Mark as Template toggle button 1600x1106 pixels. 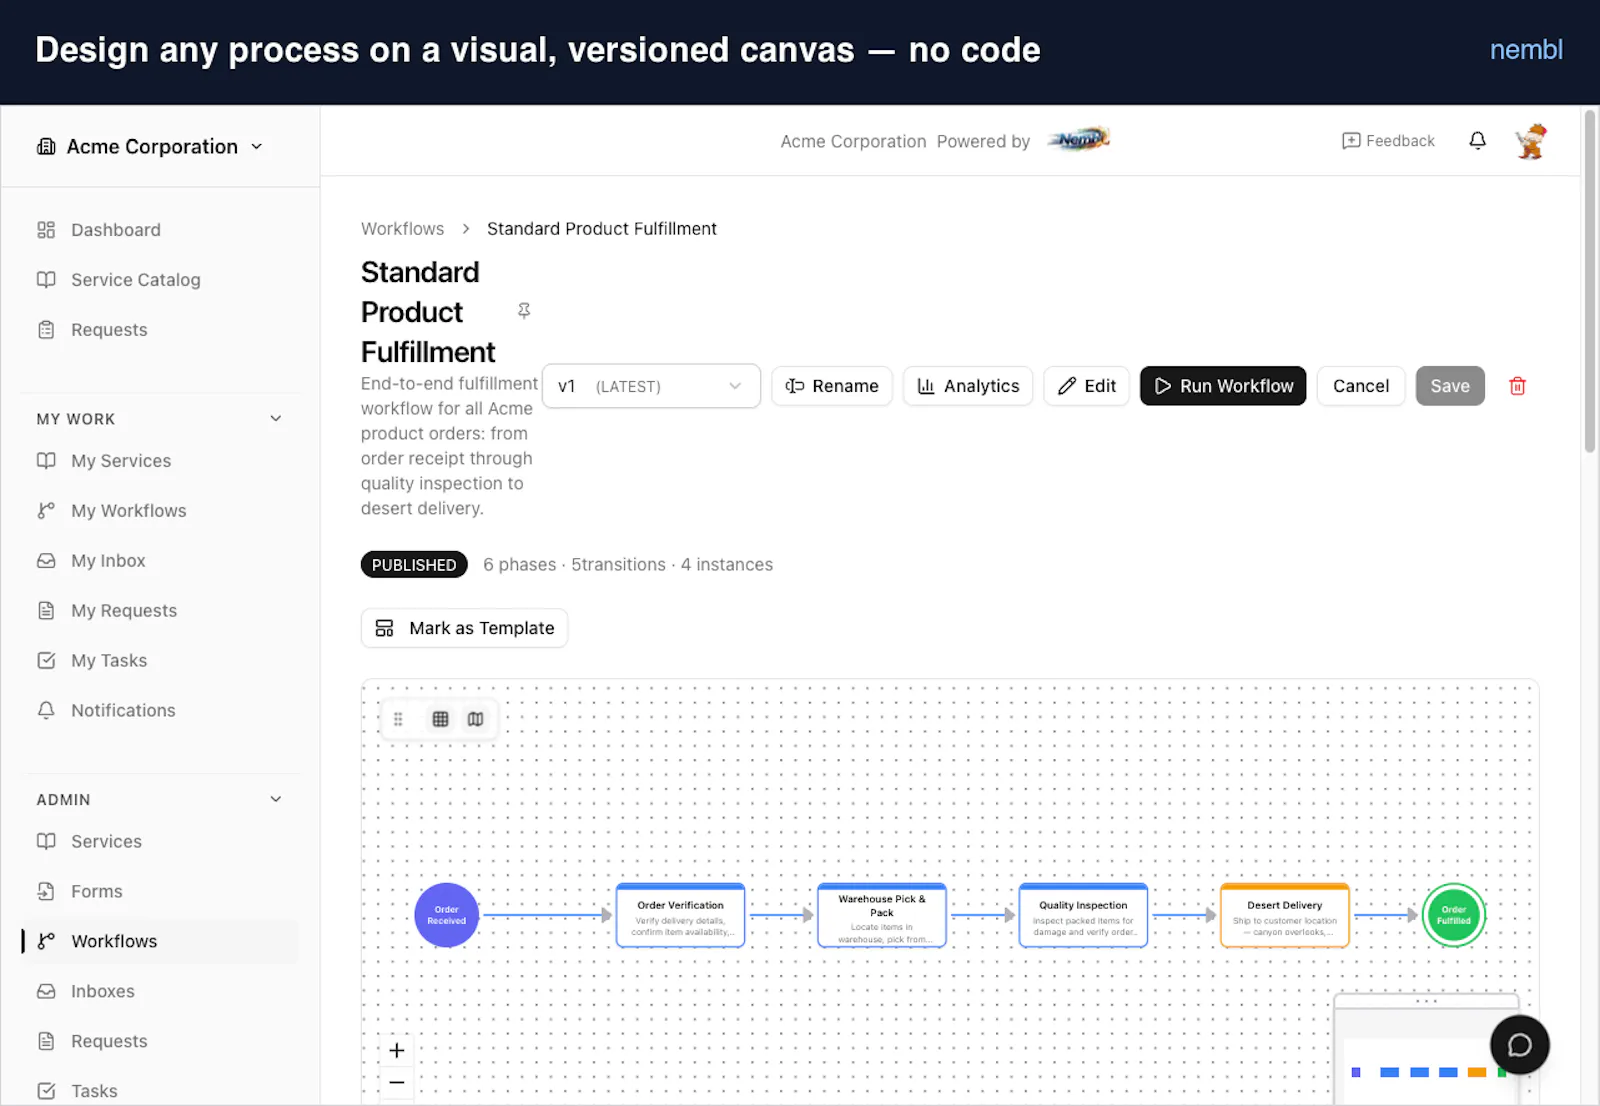tap(464, 628)
